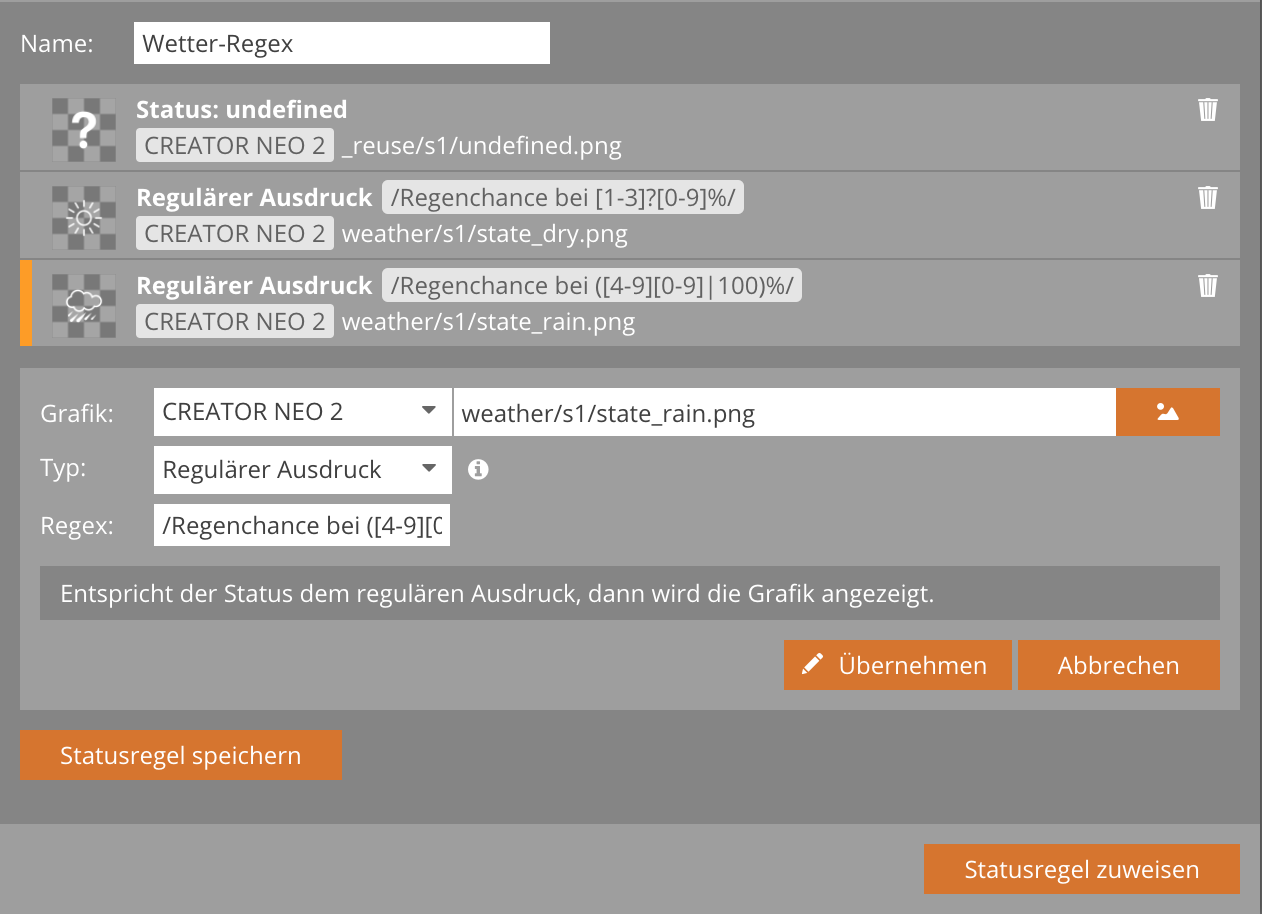Delete the 'Status: undefined' rule via trash icon
1262x914 pixels.
1207,110
